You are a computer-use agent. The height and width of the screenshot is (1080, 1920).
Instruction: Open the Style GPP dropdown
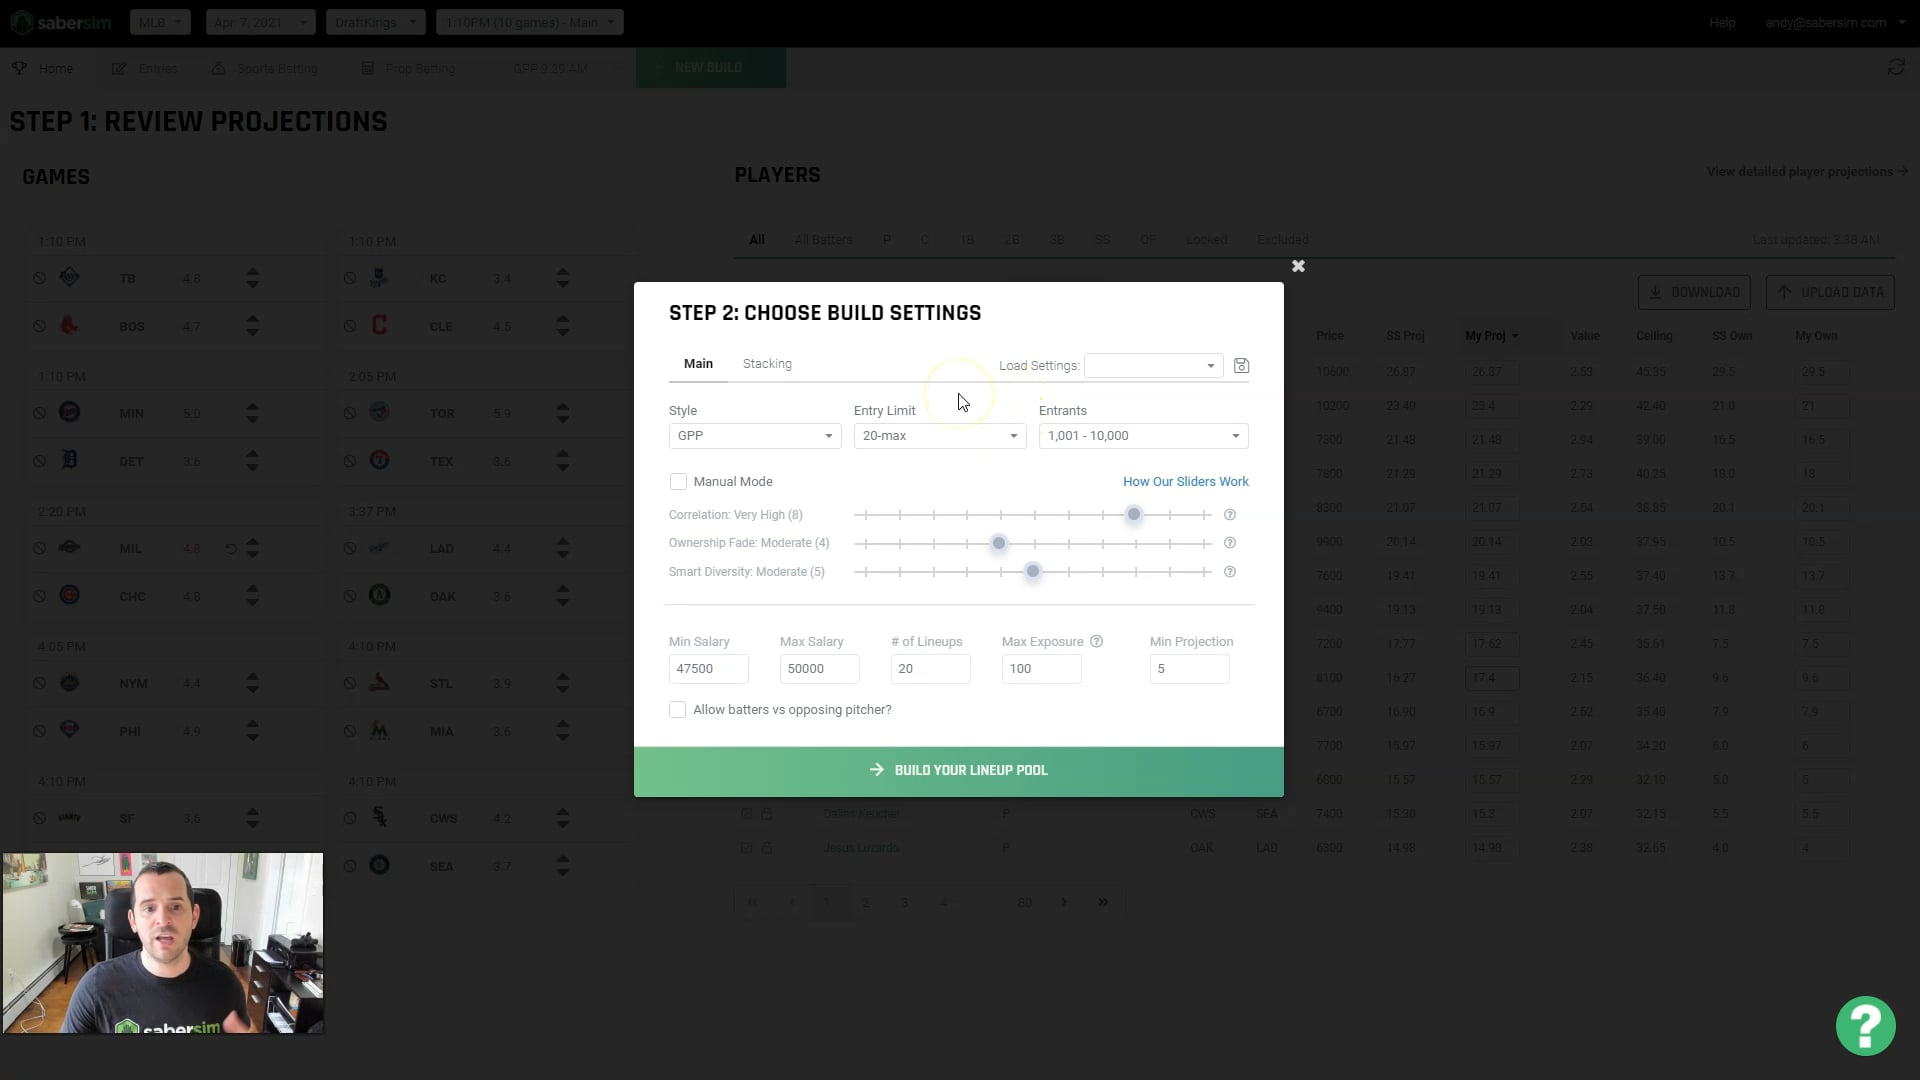pos(755,436)
